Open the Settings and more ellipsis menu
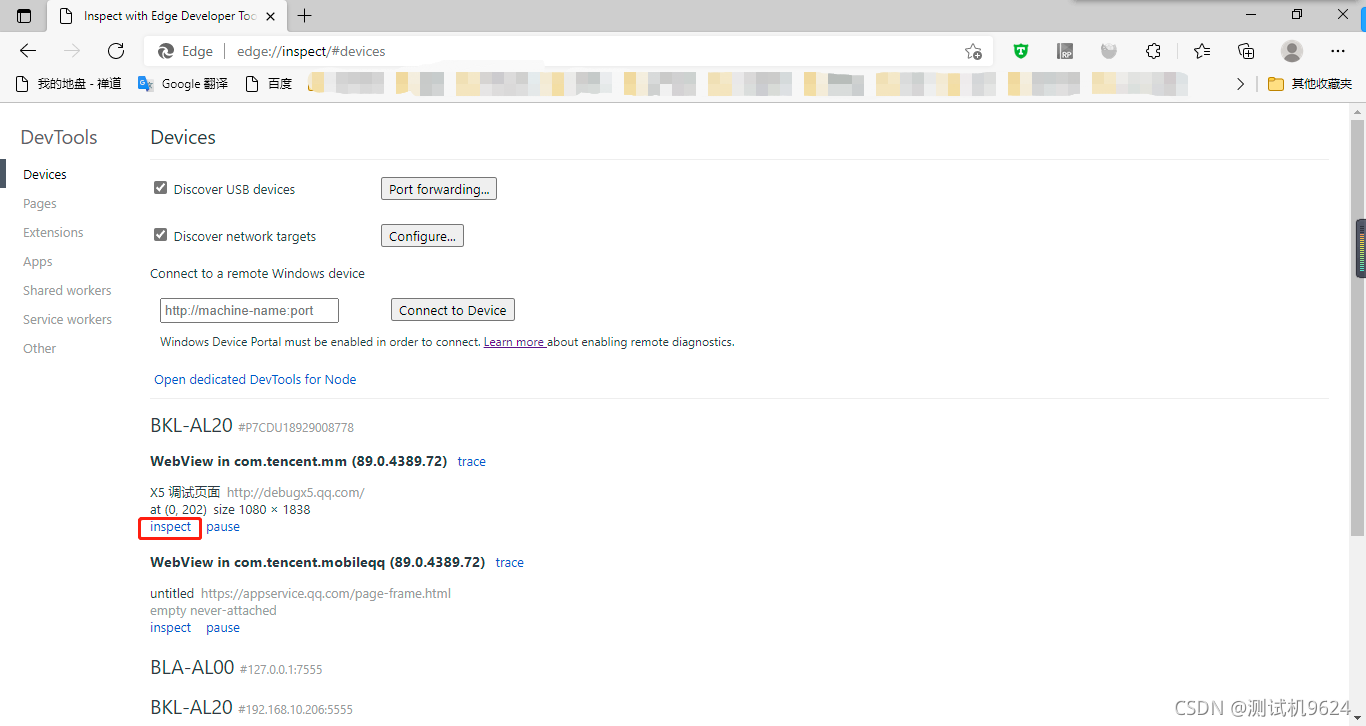 (1338, 51)
